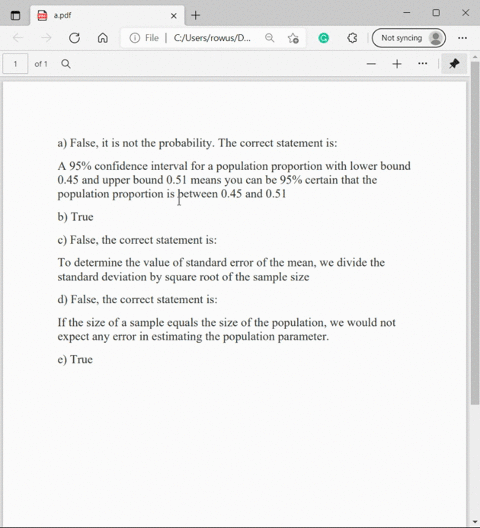Click line 'To determine the value of standard error'
Screen dimensions: 480x528
pos(221,262)
